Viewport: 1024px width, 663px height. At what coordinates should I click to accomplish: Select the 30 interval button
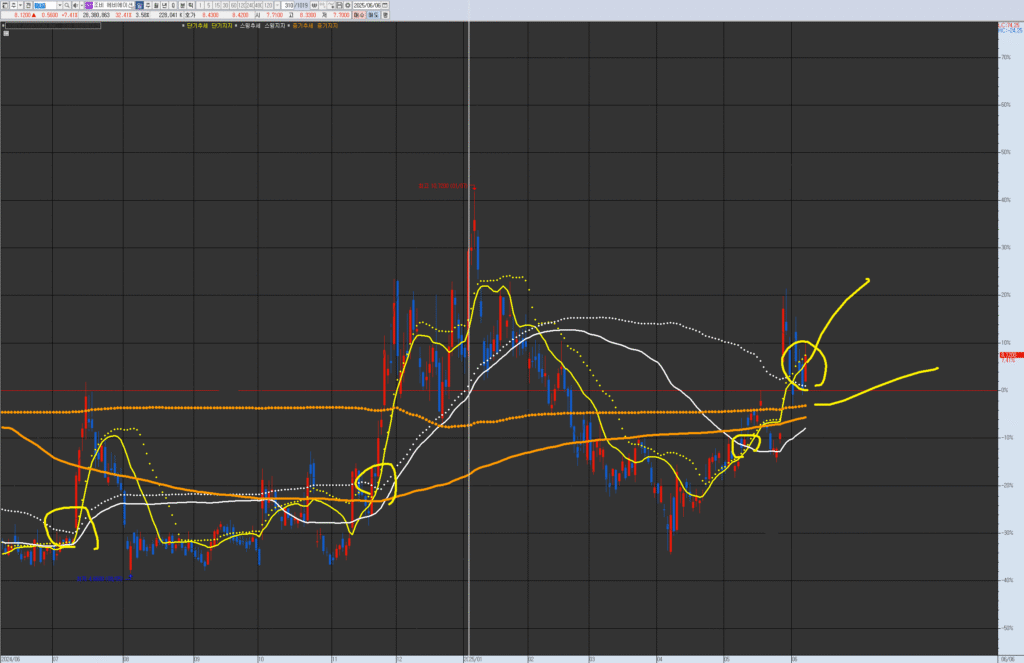click(x=225, y=5)
